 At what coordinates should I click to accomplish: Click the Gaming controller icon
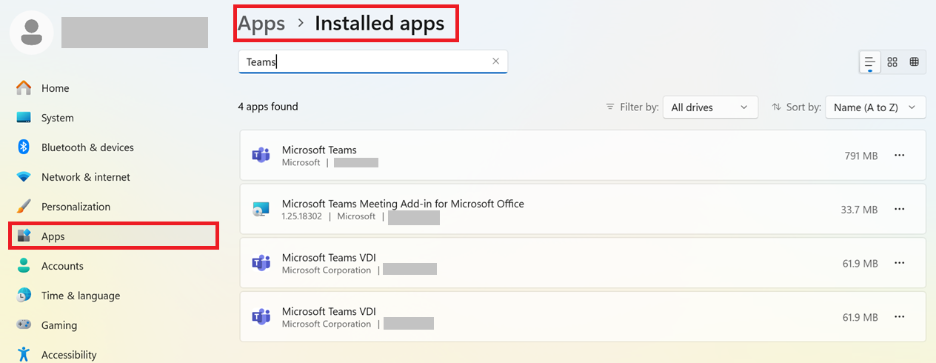click(24, 325)
